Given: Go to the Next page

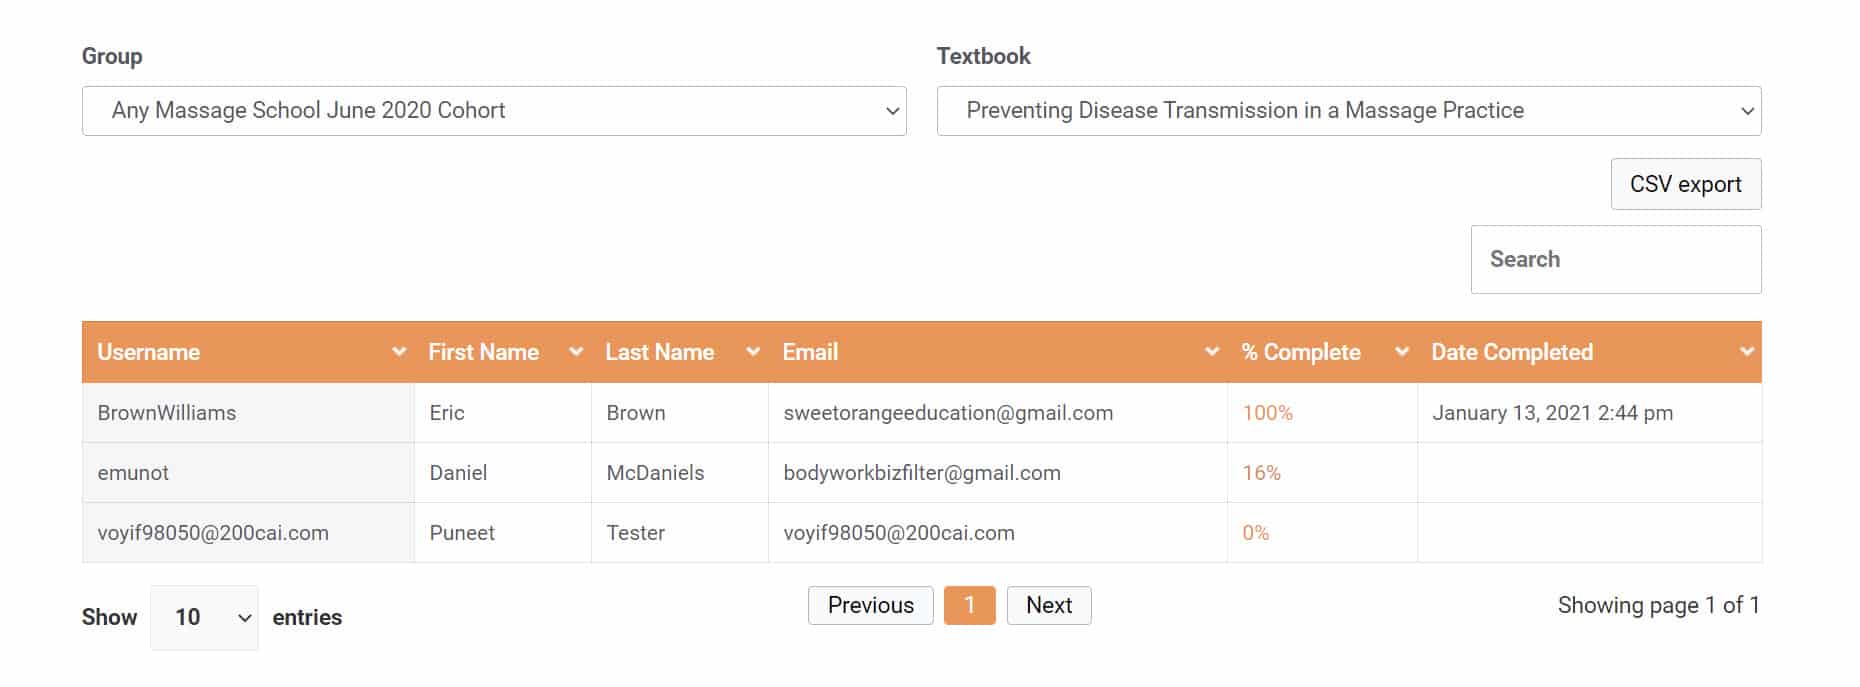Looking at the screenshot, I should 1048,606.
